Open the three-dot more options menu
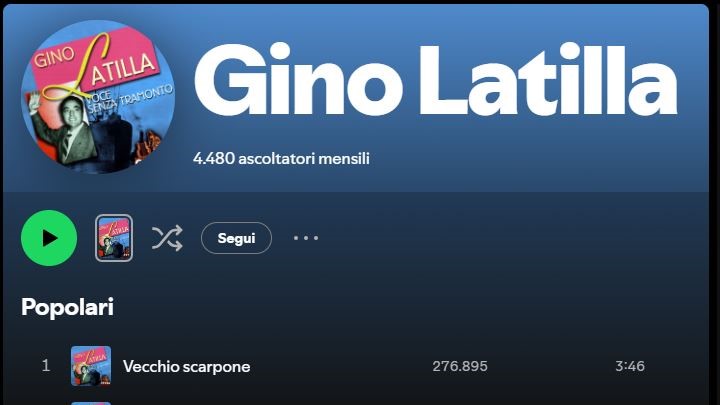720x405 pixels. click(306, 238)
